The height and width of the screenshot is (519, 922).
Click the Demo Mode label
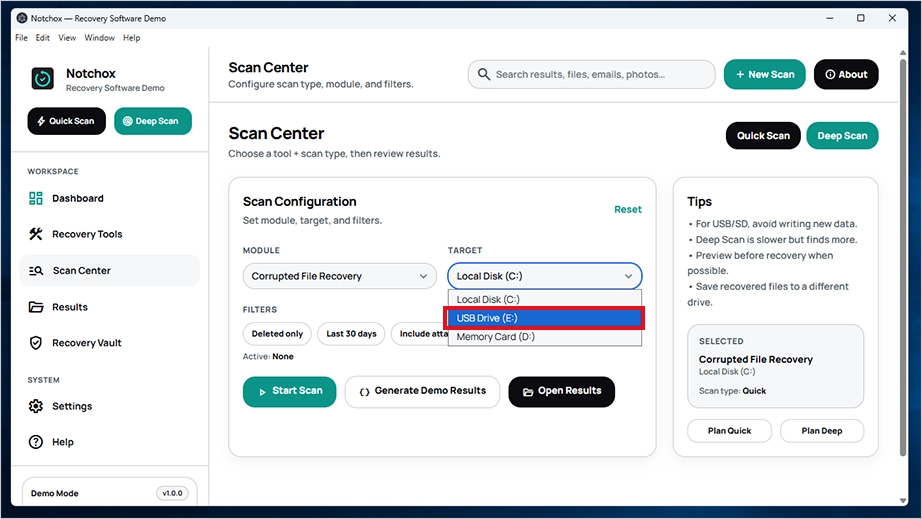click(55, 493)
